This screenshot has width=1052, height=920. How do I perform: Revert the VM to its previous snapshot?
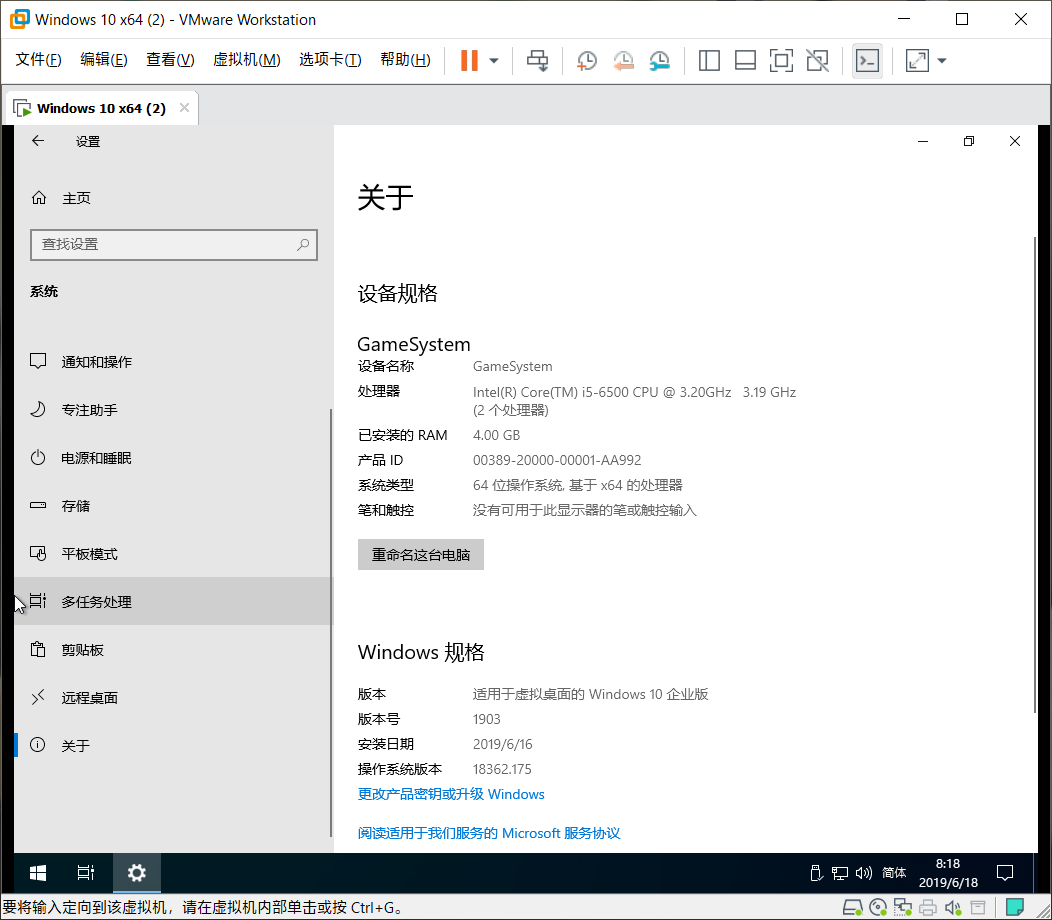(623, 60)
